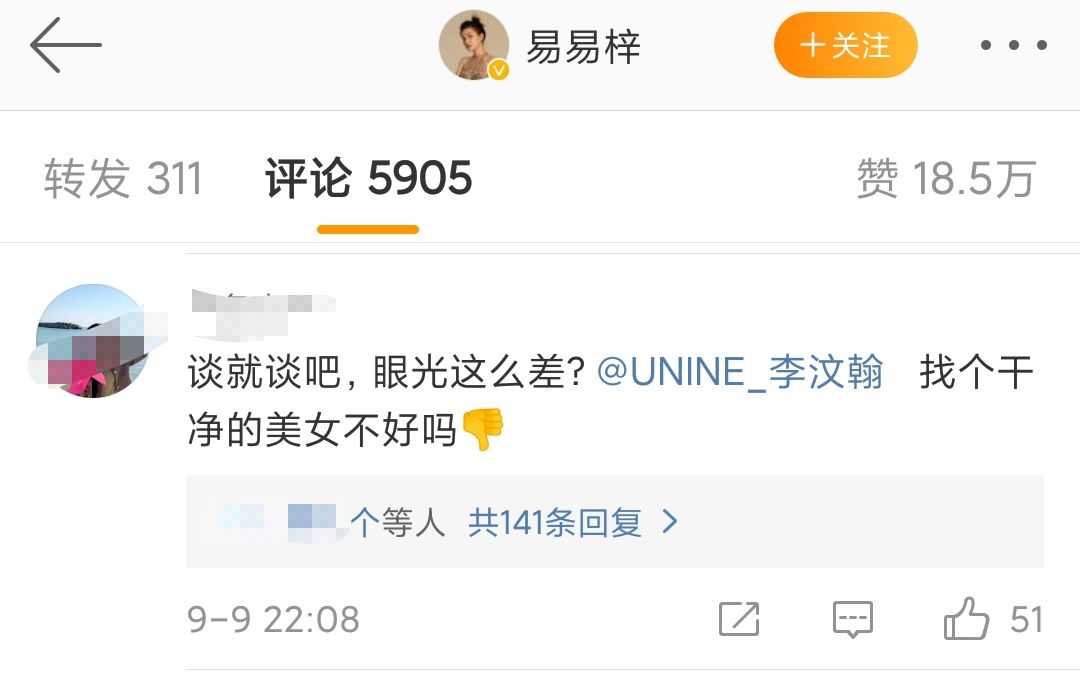Open the commenter's blurred profile picture
The width and height of the screenshot is (1080, 680).
(92, 341)
